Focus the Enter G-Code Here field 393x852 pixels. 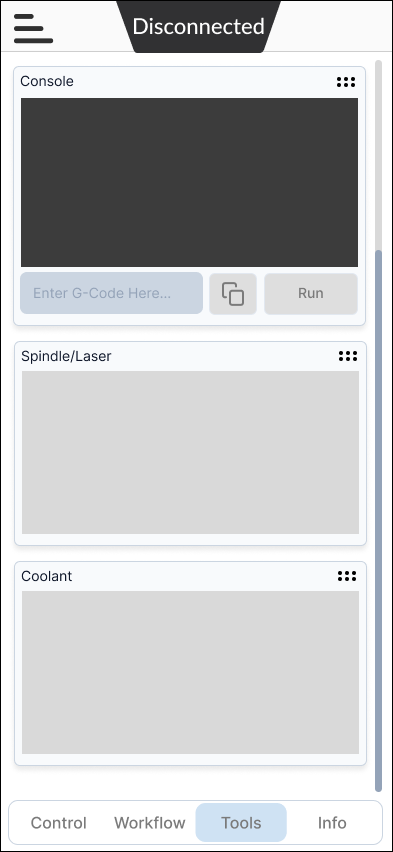click(x=111, y=293)
